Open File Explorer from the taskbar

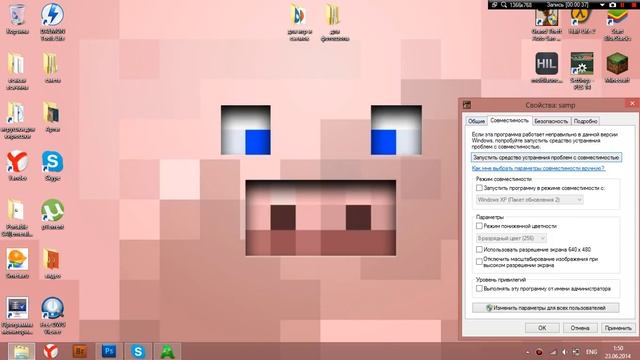pyautogui.click(x=21, y=351)
